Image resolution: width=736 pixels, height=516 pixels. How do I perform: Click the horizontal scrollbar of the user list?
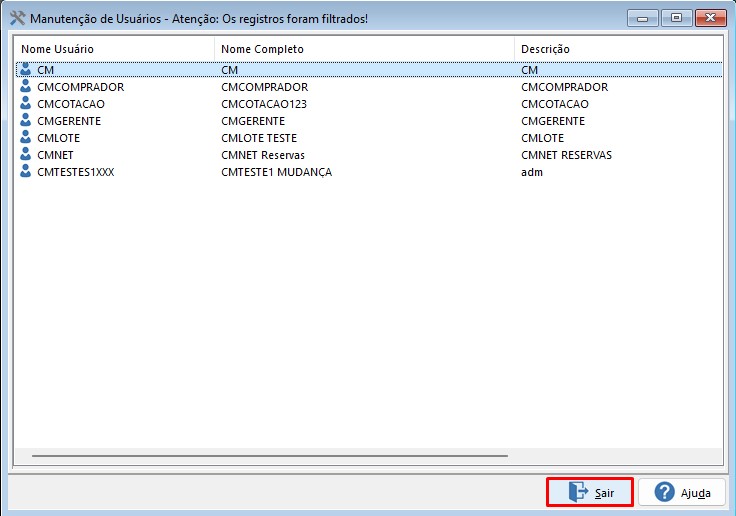270,455
